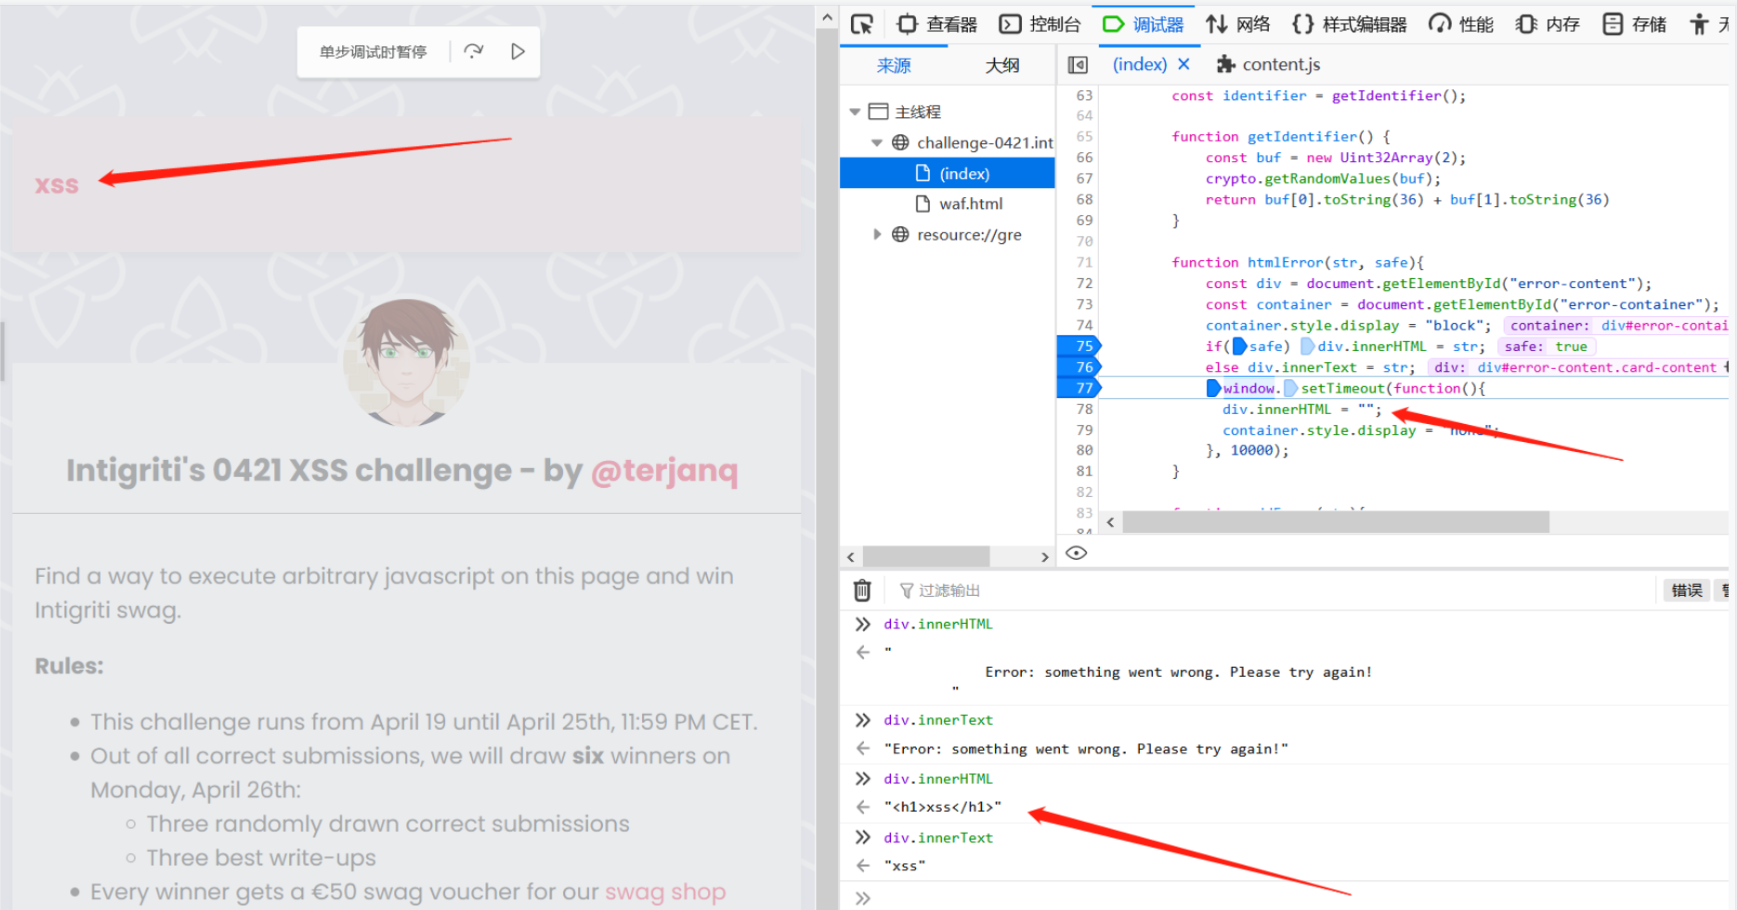Expand the resource://gre tree node

coord(877,234)
